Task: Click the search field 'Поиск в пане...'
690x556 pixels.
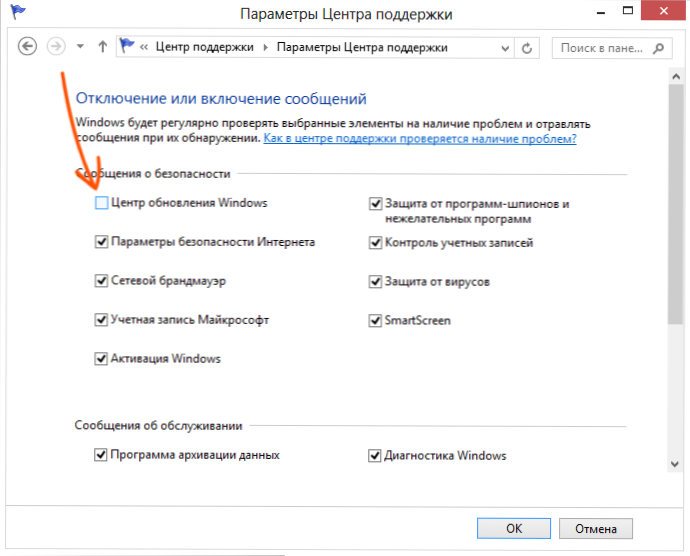Action: (x=612, y=48)
